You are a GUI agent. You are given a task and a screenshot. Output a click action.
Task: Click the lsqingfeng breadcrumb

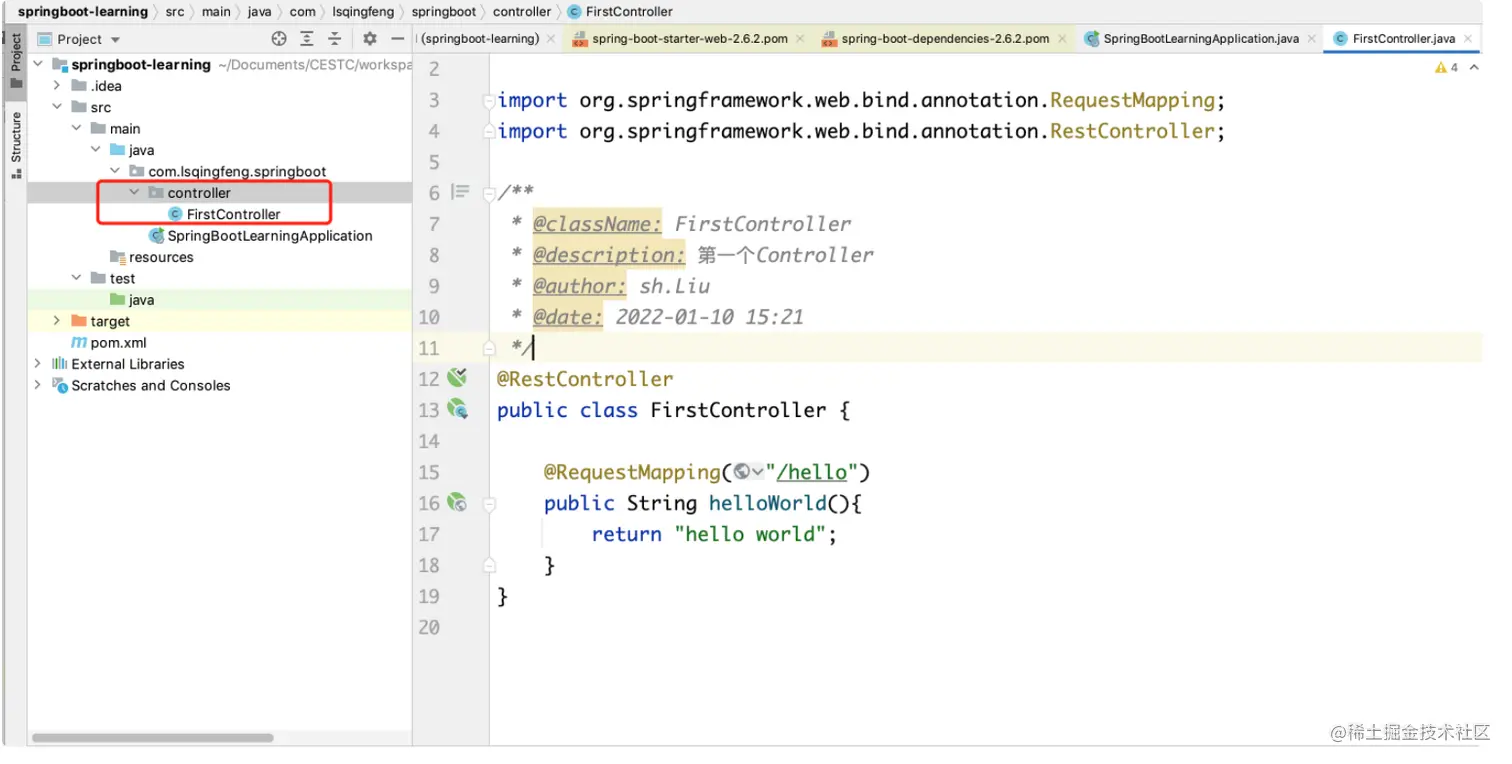click(x=365, y=12)
